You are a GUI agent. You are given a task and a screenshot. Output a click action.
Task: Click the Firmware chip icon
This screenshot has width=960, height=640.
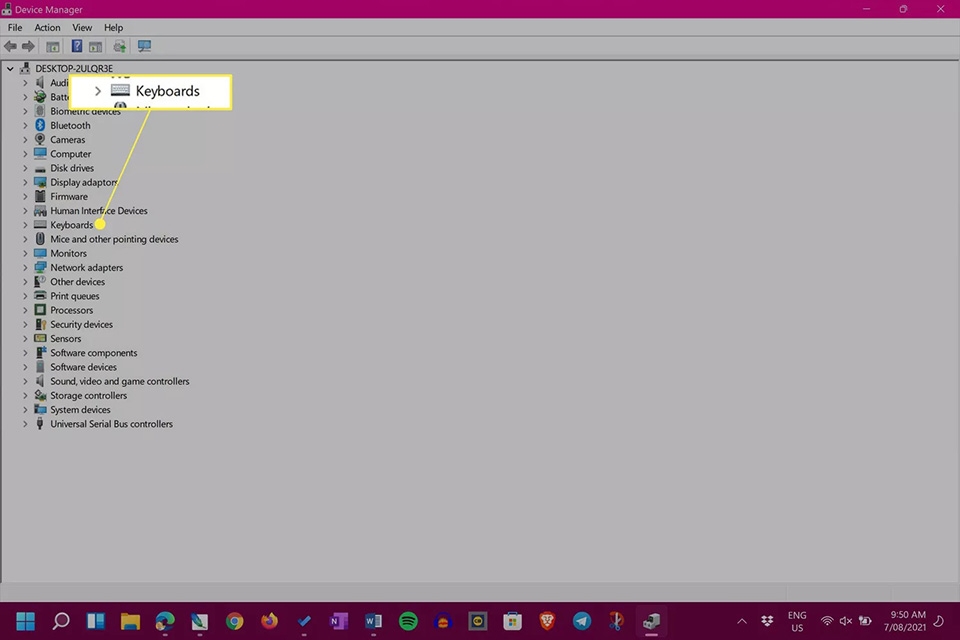[x=40, y=197]
